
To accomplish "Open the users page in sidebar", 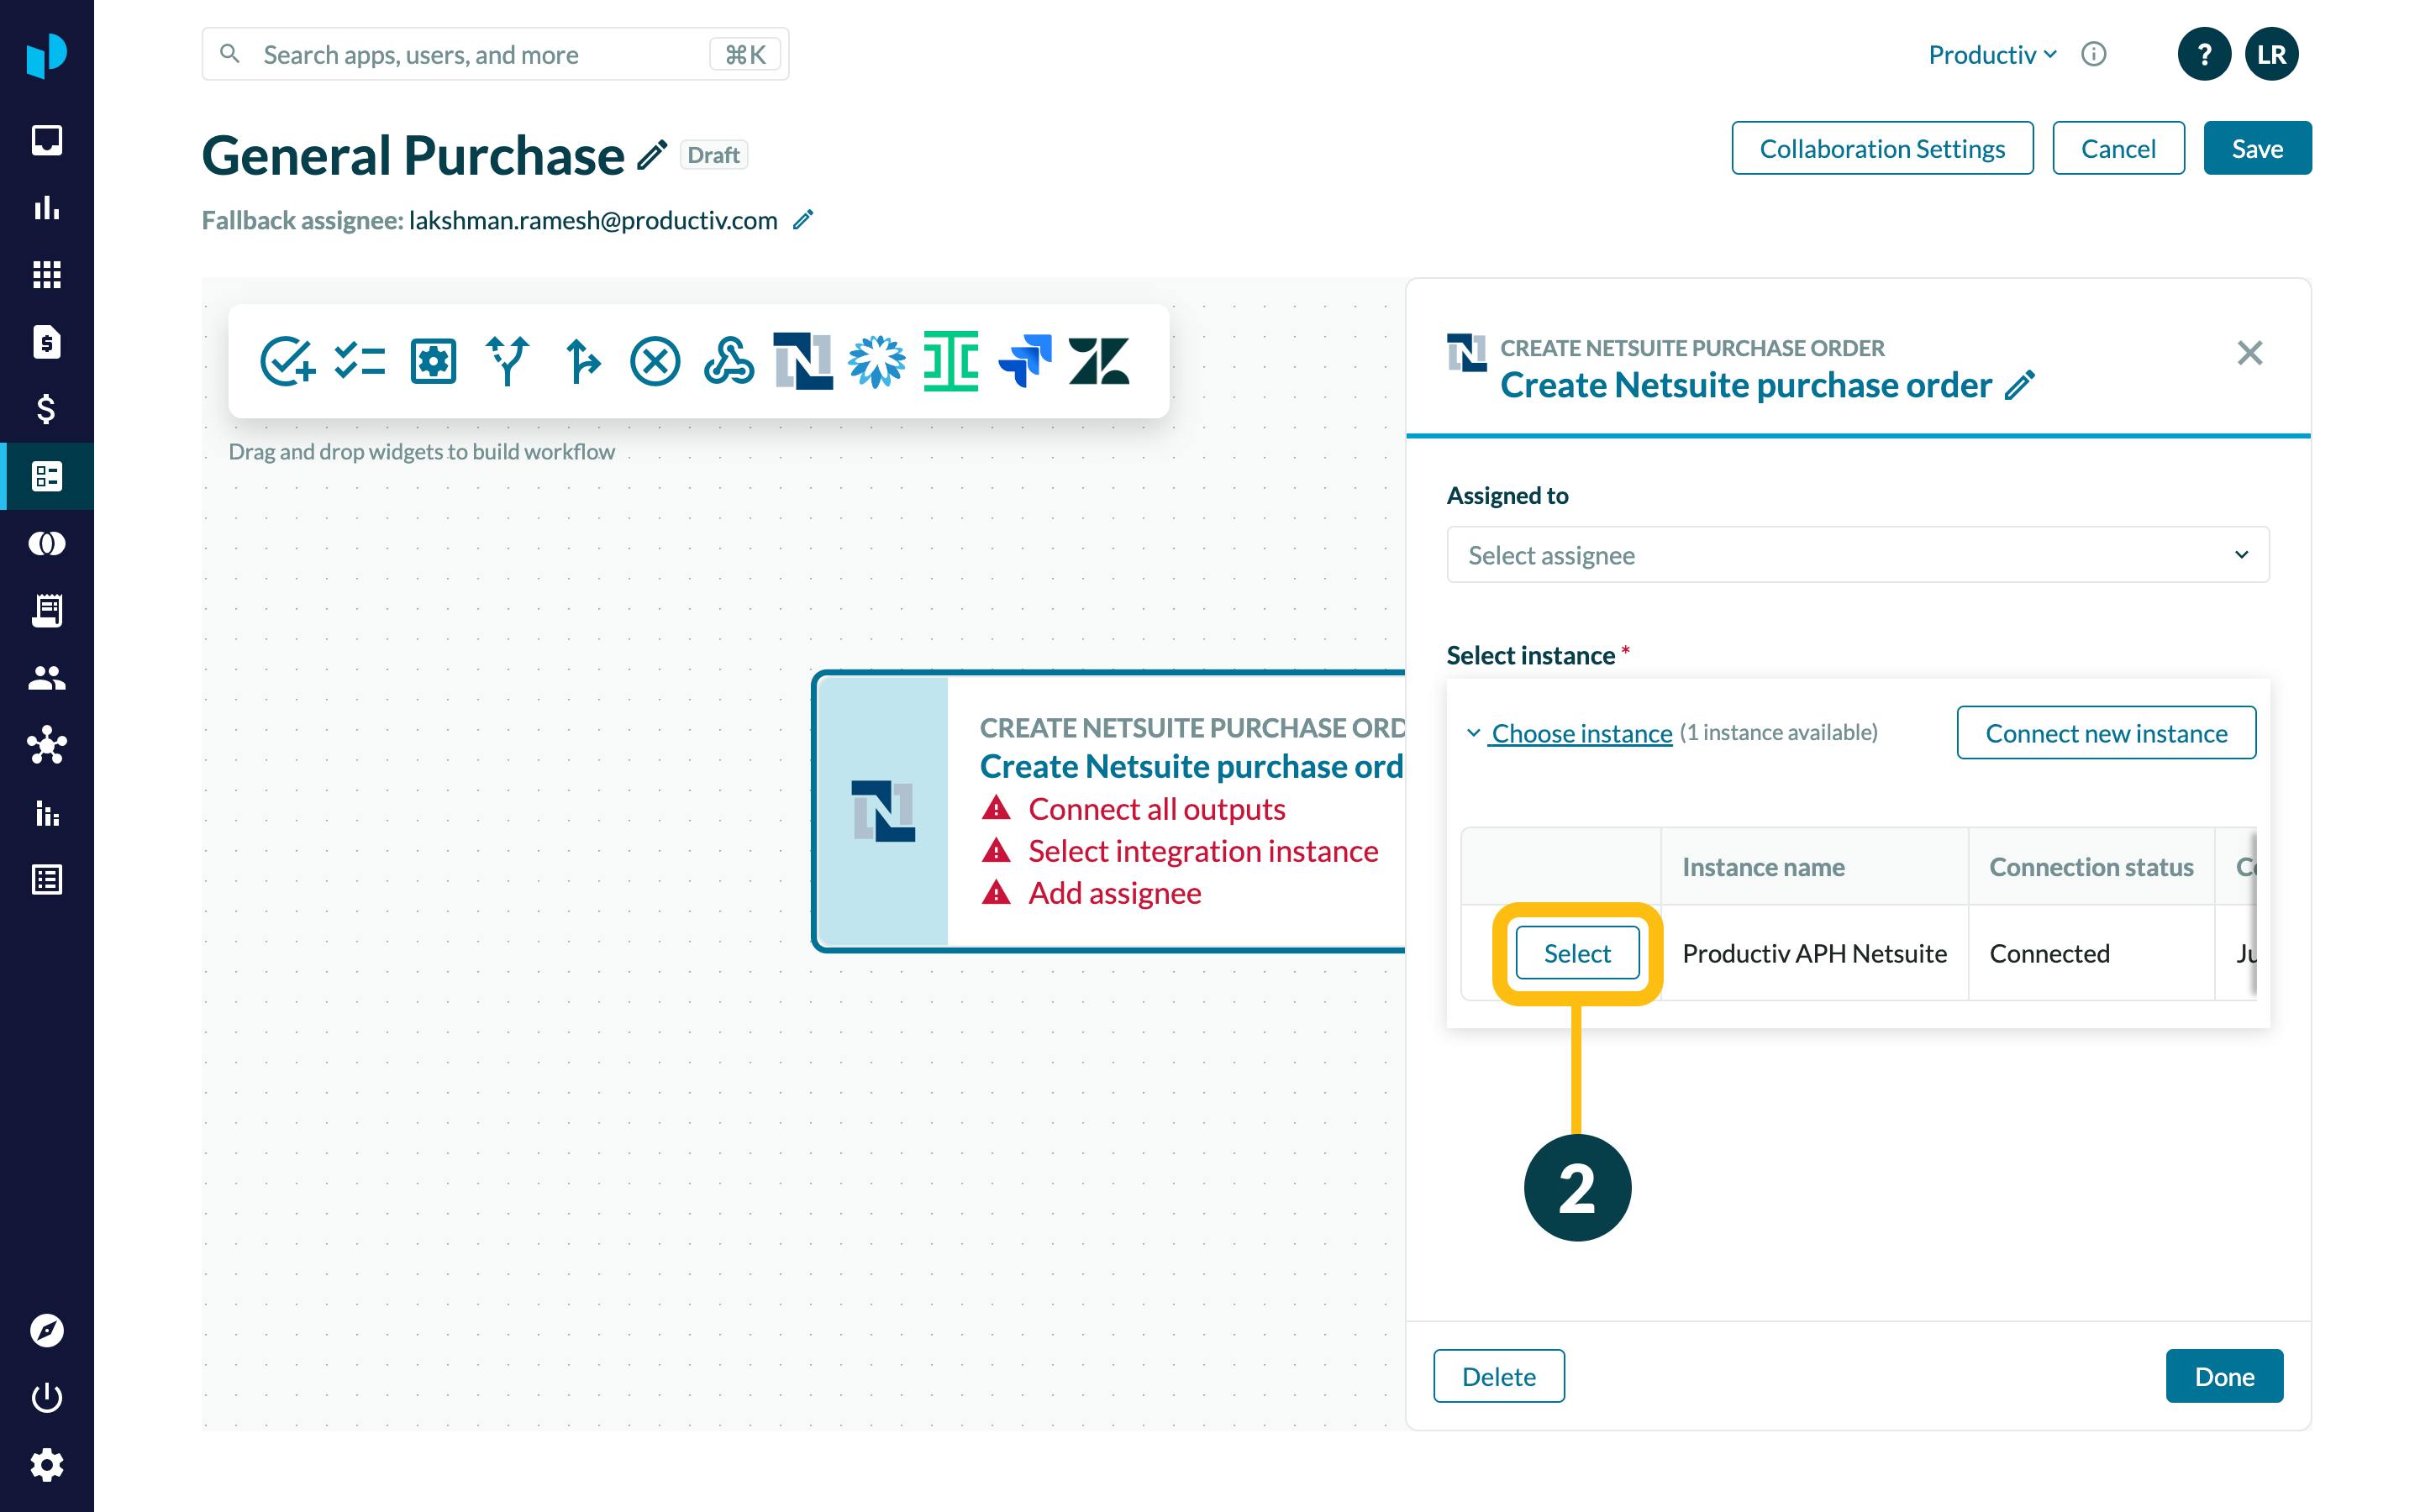I will tap(46, 679).
